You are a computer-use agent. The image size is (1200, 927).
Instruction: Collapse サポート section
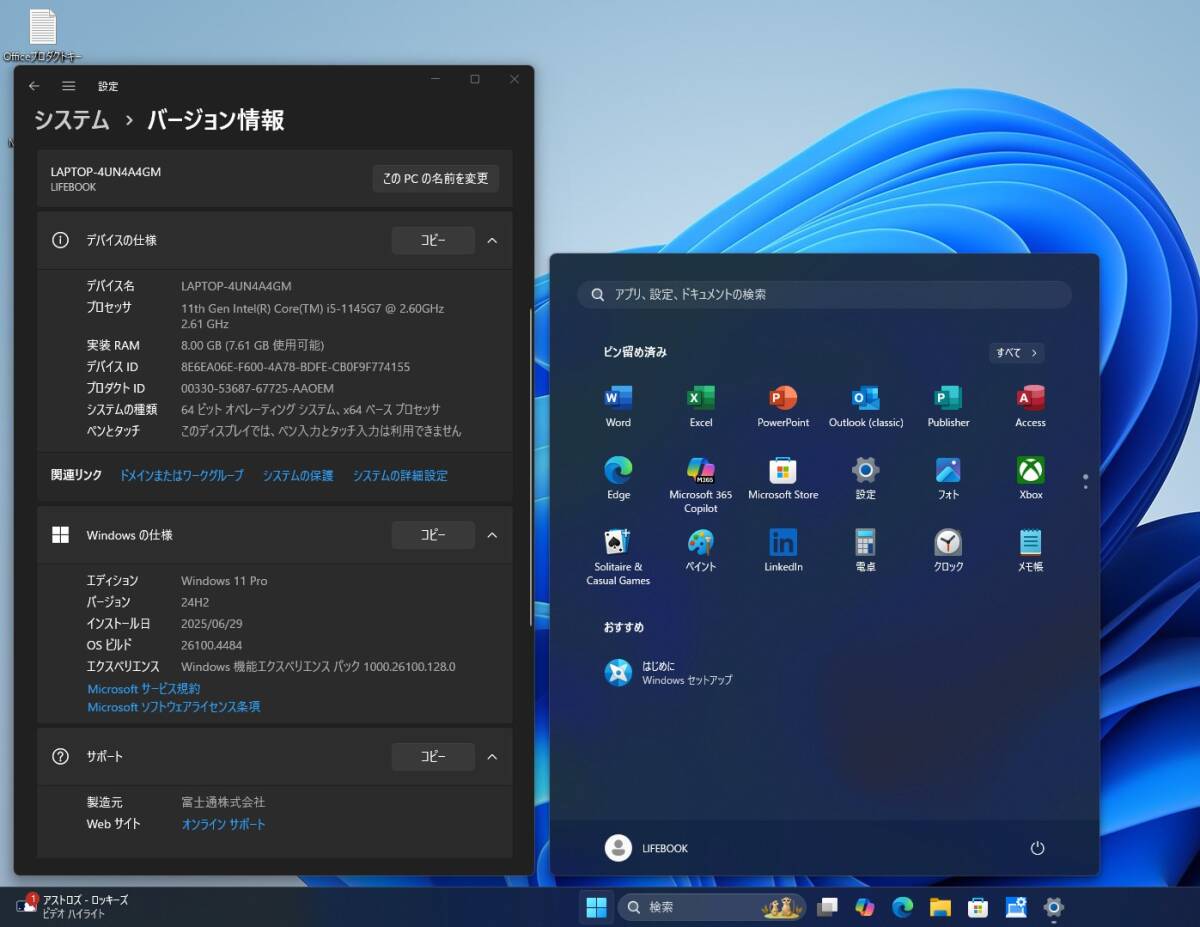(x=492, y=756)
